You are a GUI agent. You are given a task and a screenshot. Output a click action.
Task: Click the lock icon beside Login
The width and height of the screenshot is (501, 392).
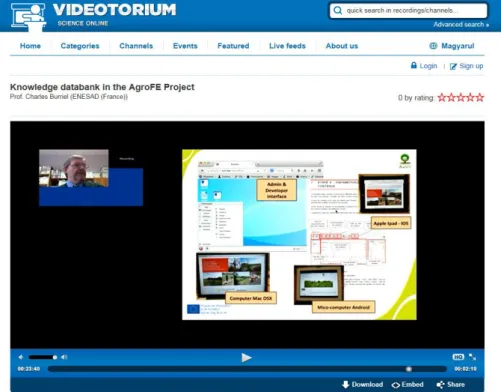(414, 65)
